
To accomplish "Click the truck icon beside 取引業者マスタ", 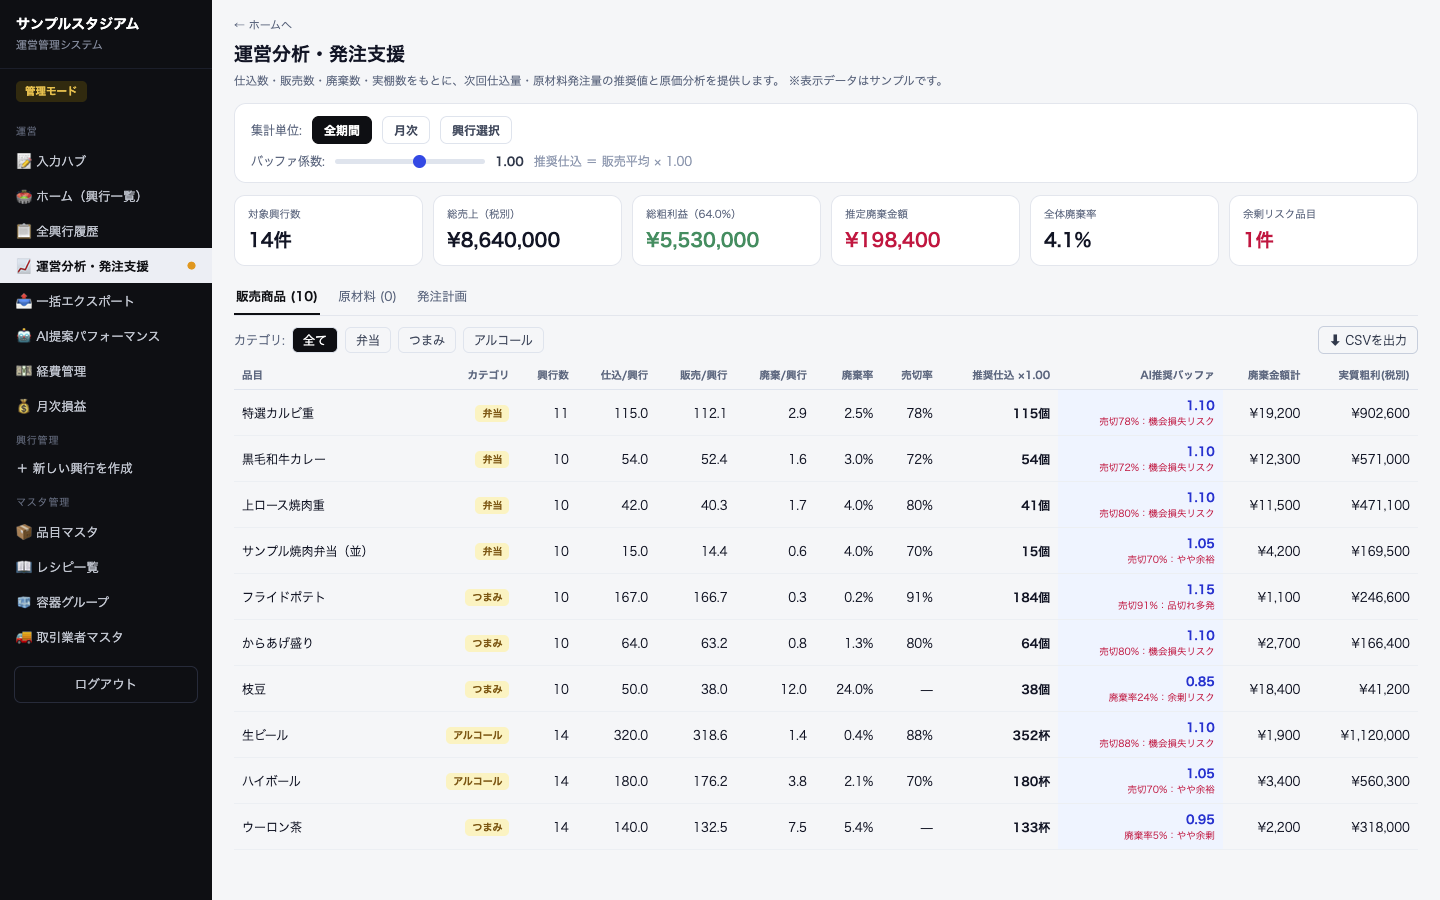I will (24, 637).
